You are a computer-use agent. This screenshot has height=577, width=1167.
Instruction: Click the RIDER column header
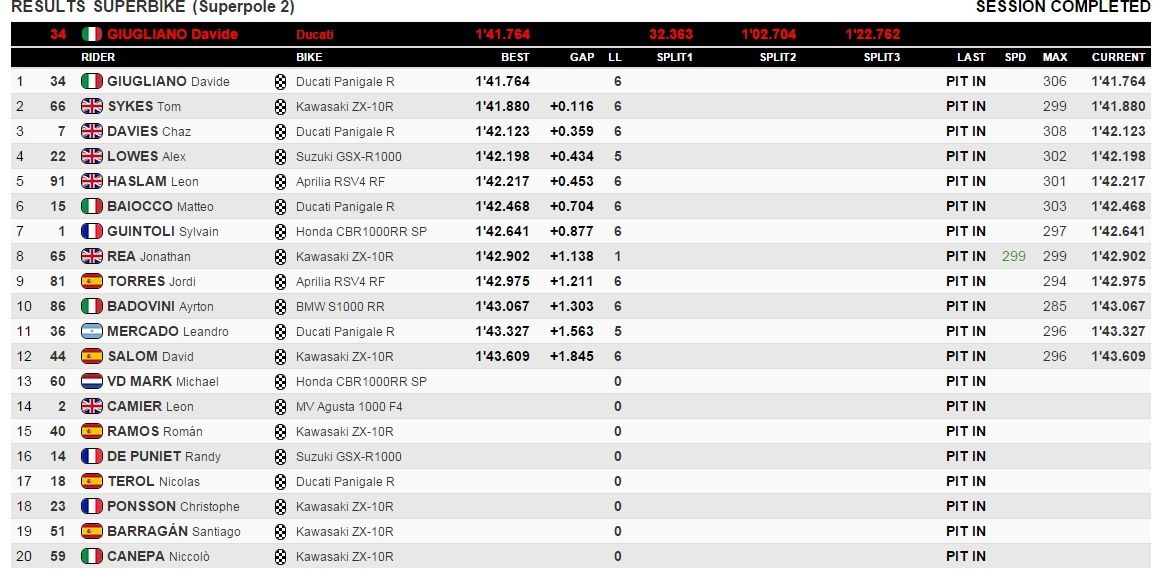click(x=98, y=57)
